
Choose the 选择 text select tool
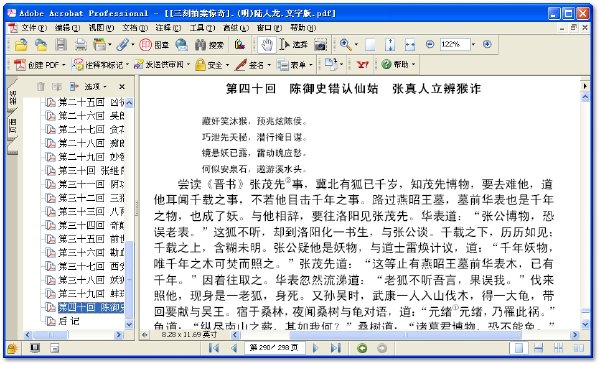(293, 45)
